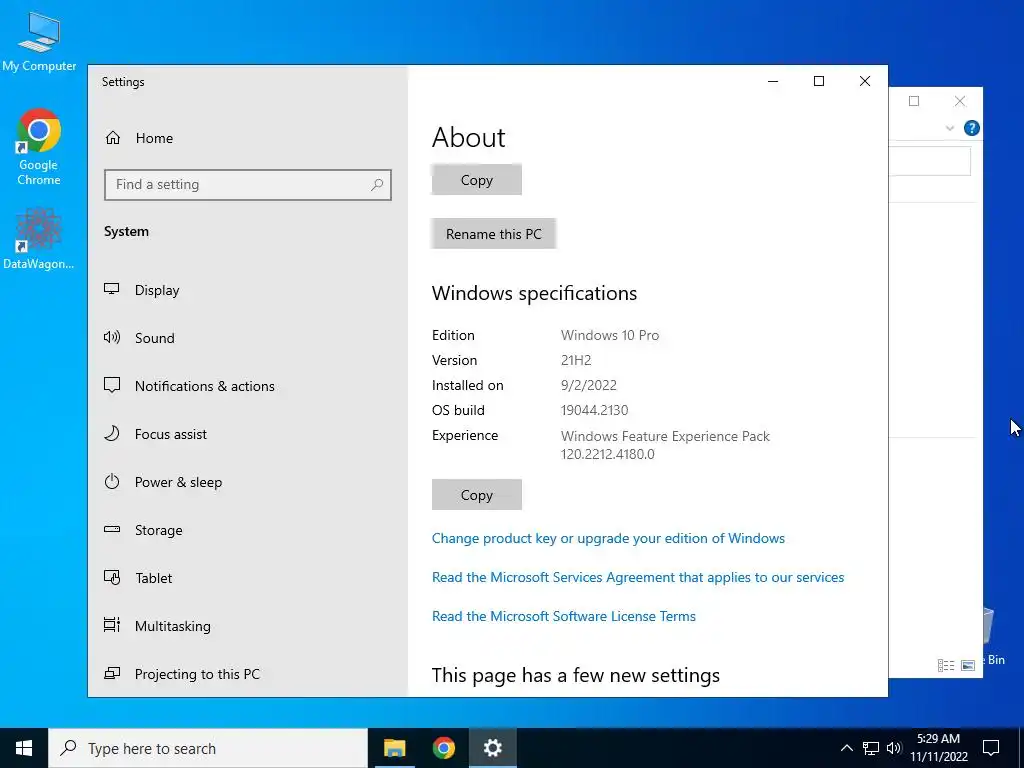The height and width of the screenshot is (768, 1024).
Task: Open the Action Center notifications icon
Action: tap(991, 748)
